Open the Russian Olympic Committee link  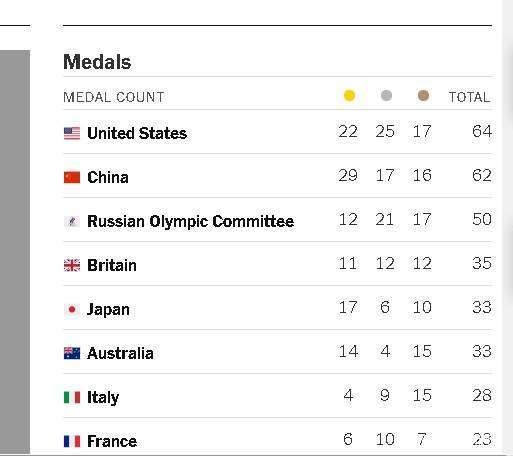[191, 221]
